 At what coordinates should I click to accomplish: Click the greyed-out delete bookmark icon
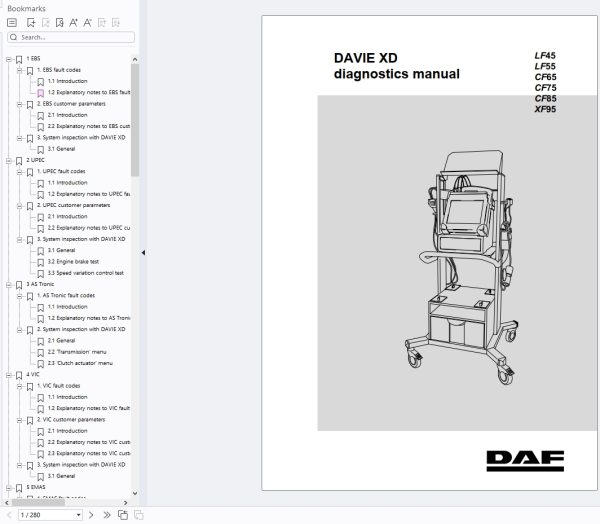tap(46, 23)
